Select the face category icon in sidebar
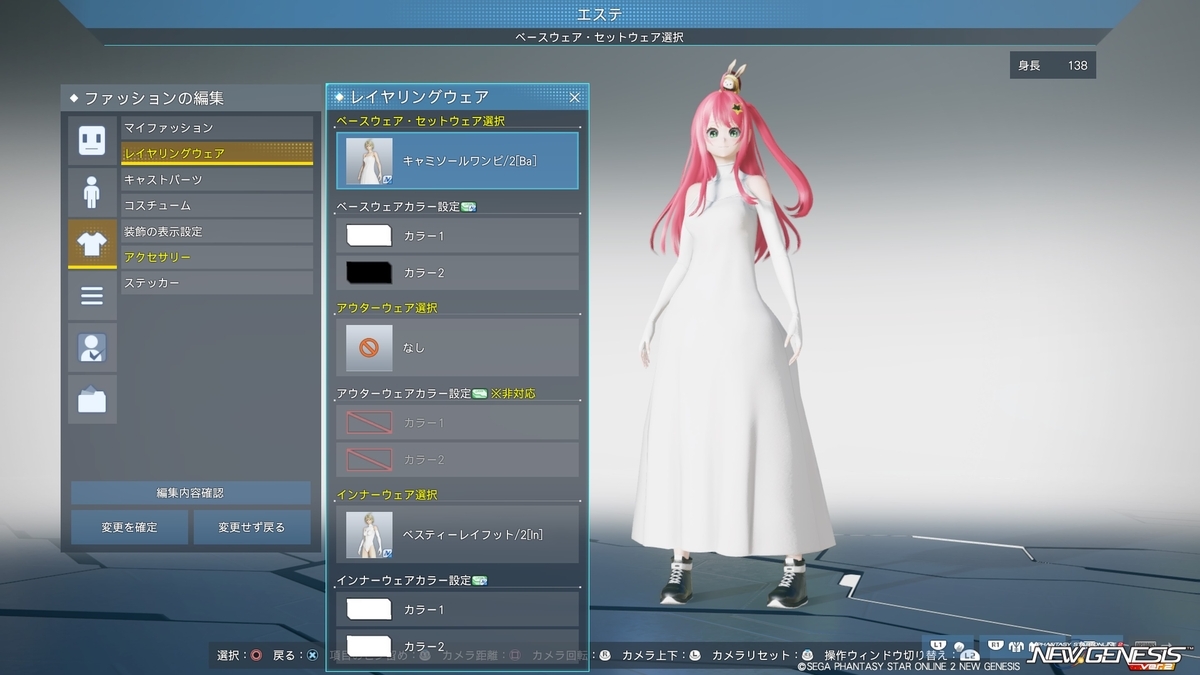Viewport: 1200px width, 675px height. coord(92,140)
